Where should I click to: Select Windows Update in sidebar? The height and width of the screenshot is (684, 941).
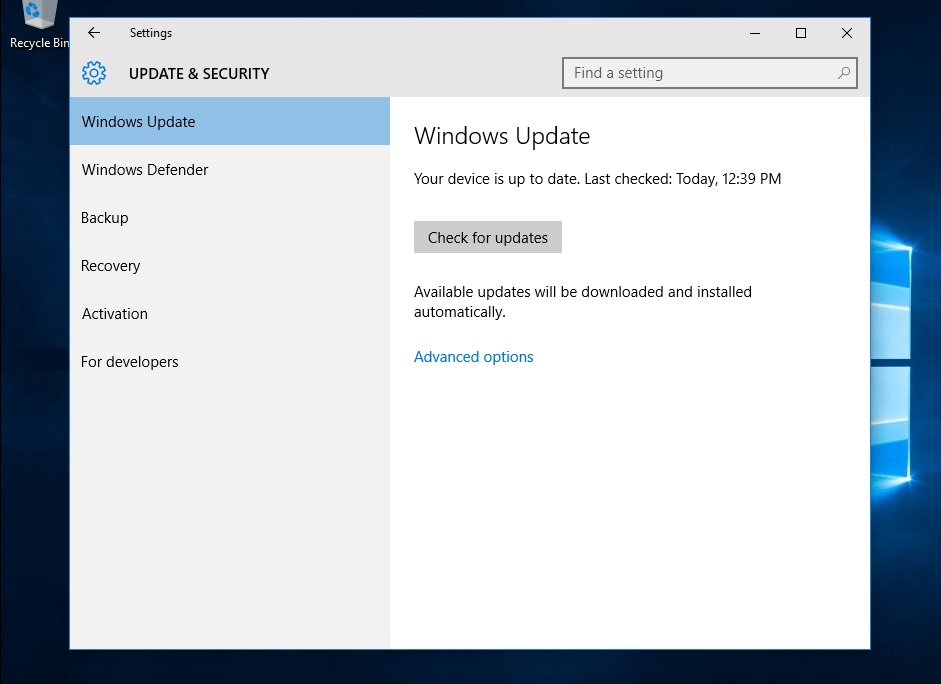[230, 121]
